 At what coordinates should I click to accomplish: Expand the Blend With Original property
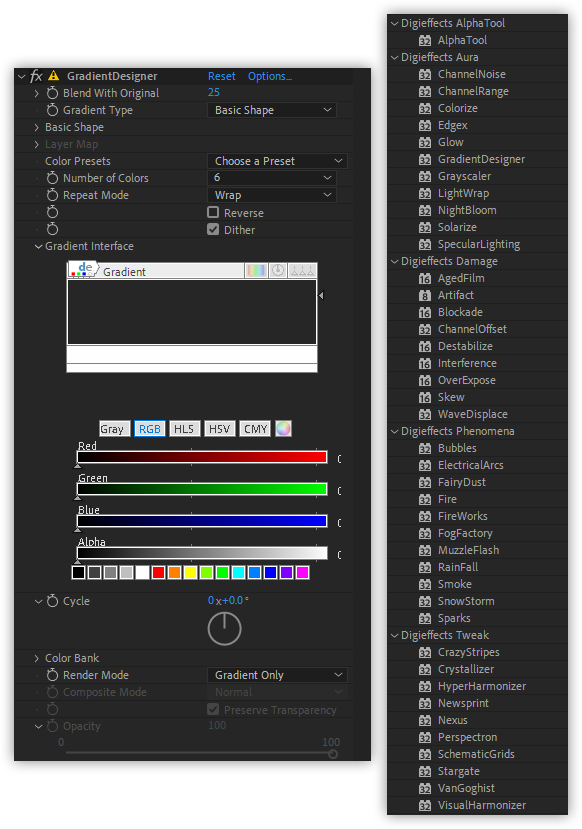(x=36, y=93)
